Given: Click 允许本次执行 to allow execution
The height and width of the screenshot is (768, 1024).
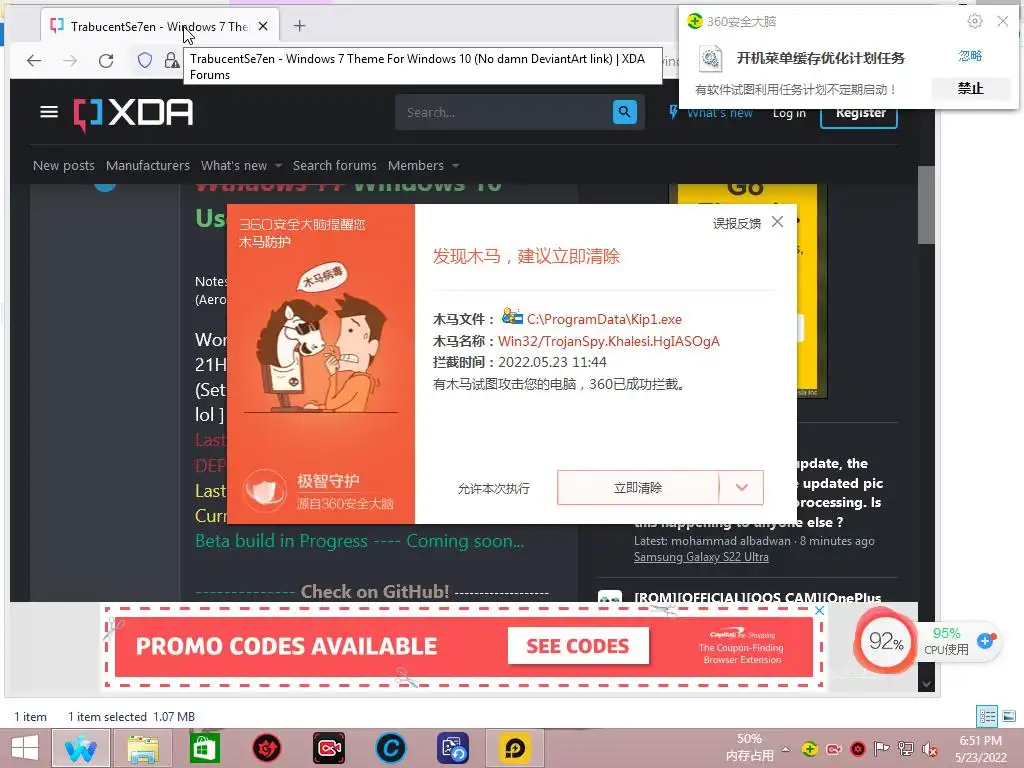Looking at the screenshot, I should [x=494, y=488].
